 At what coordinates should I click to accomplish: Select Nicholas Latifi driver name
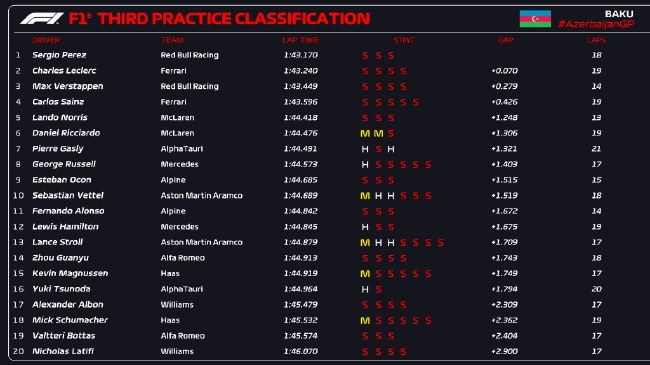[x=63, y=351]
